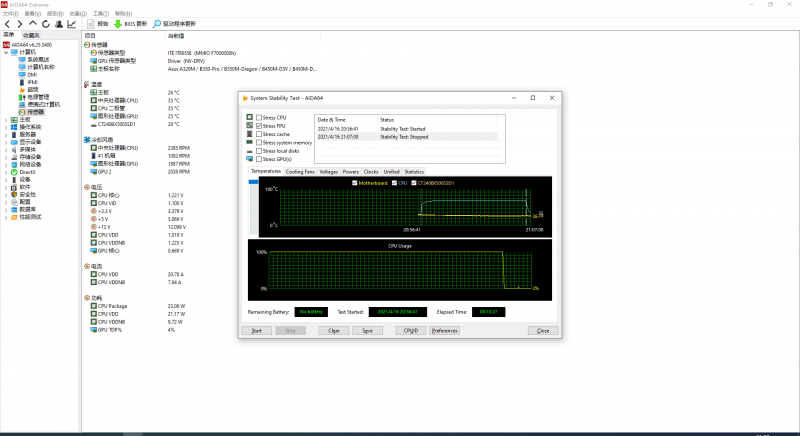Open the 报告 report toolbar item
The width and height of the screenshot is (800, 436).
pyautogui.click(x=98, y=24)
